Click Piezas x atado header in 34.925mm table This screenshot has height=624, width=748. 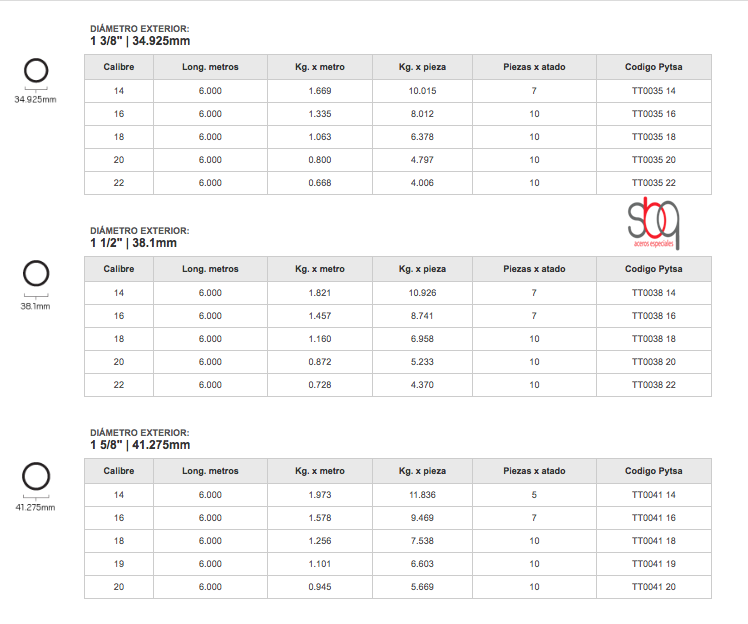[534, 68]
